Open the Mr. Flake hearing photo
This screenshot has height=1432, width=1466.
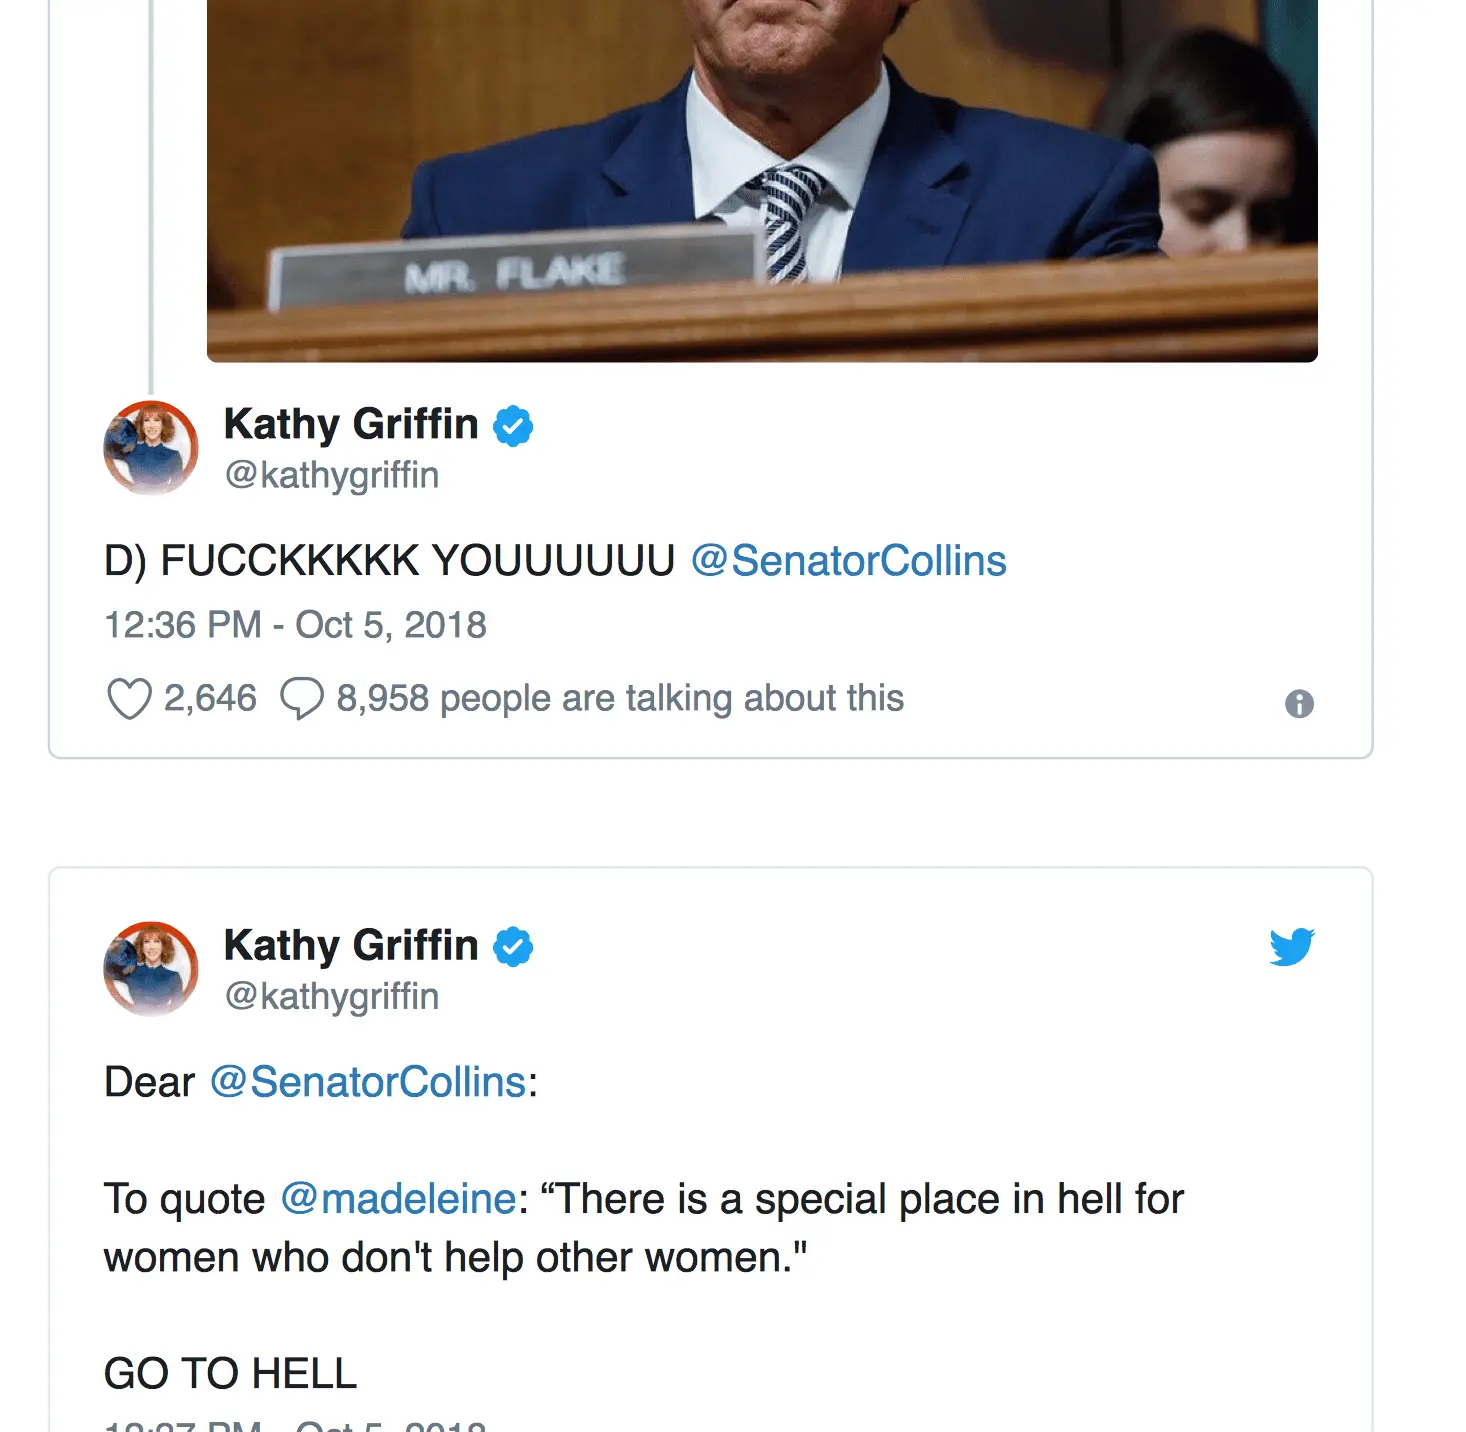pyautogui.click(x=762, y=180)
